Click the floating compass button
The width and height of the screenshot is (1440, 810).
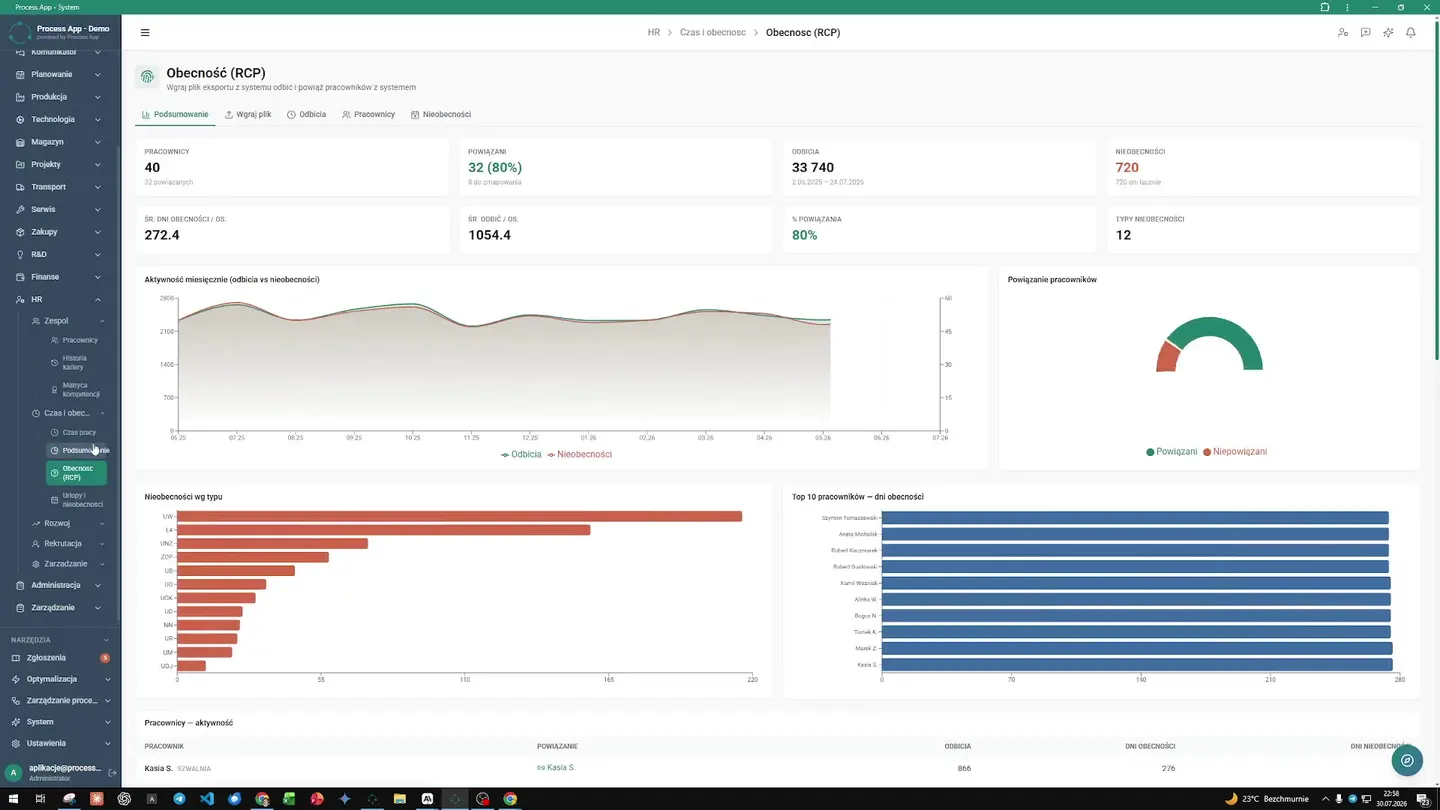(x=1407, y=761)
